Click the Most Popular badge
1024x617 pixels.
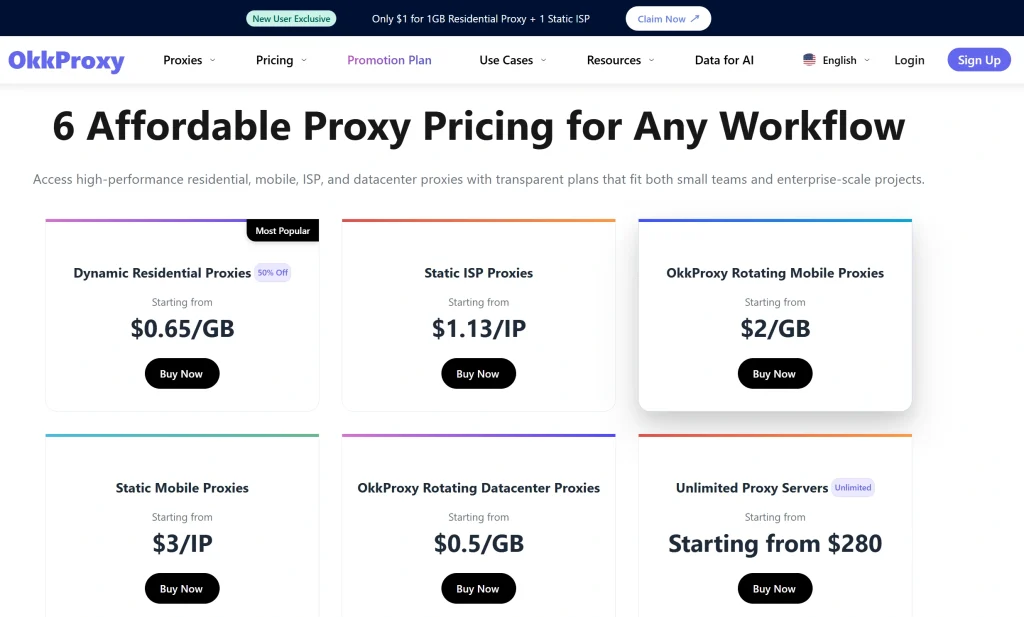282,230
